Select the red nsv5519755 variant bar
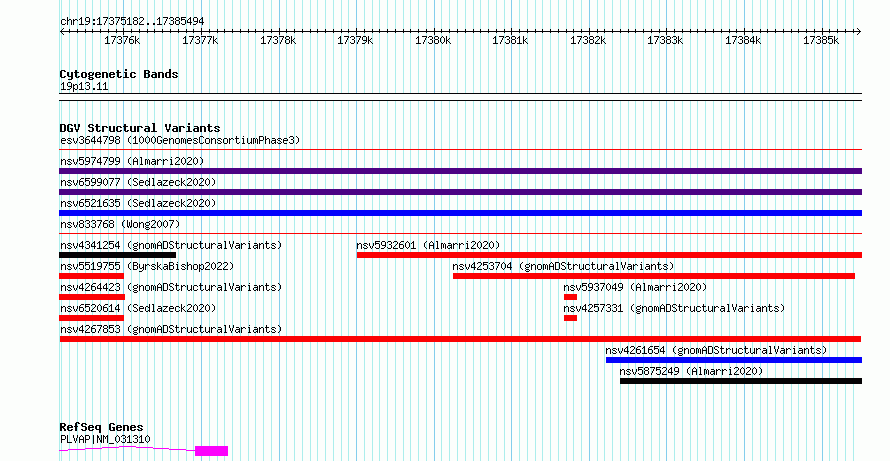This screenshot has height=461, width=890. point(91,276)
